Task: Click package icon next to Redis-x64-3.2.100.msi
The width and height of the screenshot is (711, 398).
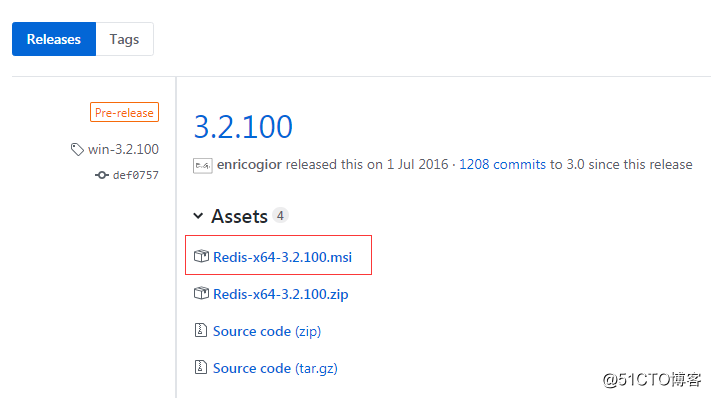Action: [201, 256]
